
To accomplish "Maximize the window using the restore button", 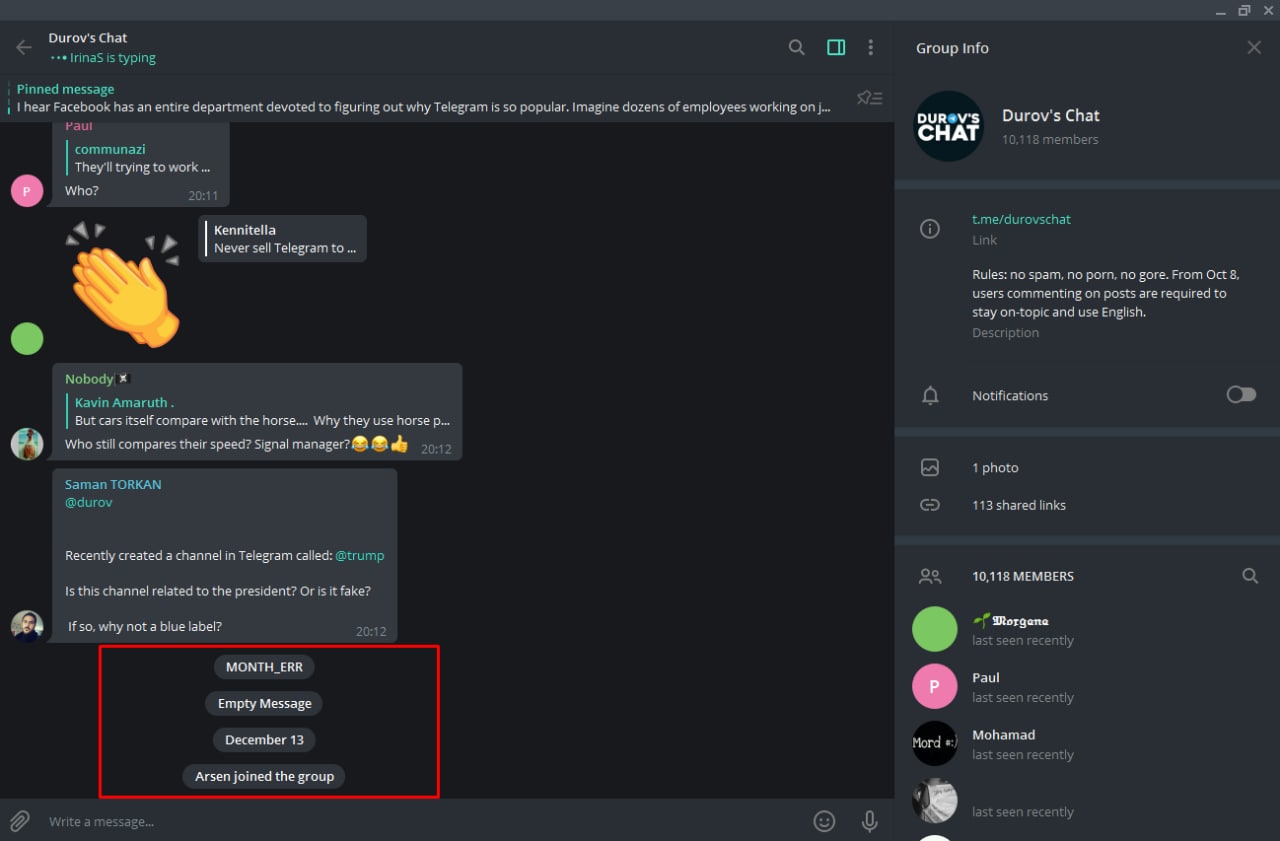I will click(x=1244, y=10).
